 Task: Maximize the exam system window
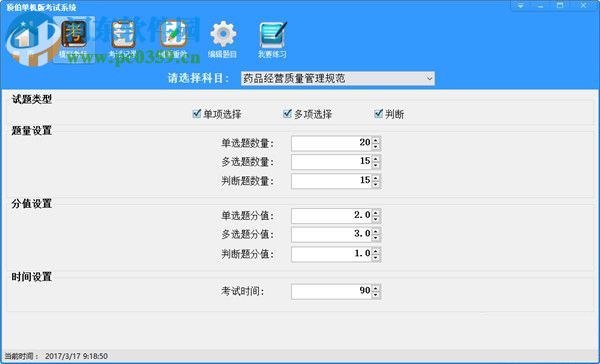tap(560, 5)
